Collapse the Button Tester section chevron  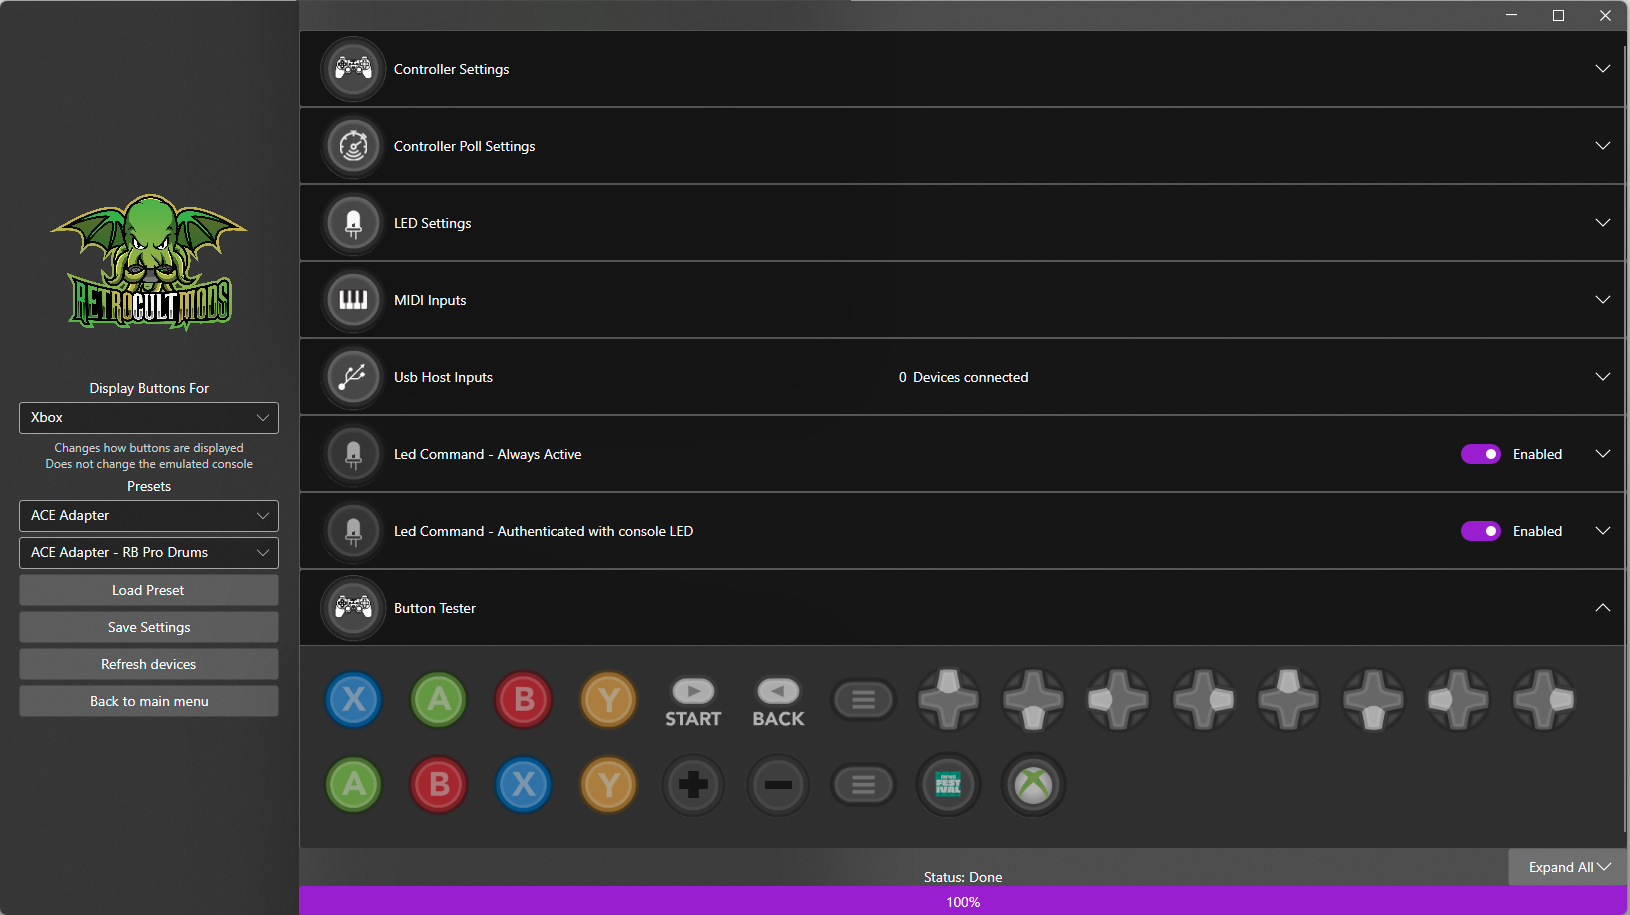[x=1602, y=608]
